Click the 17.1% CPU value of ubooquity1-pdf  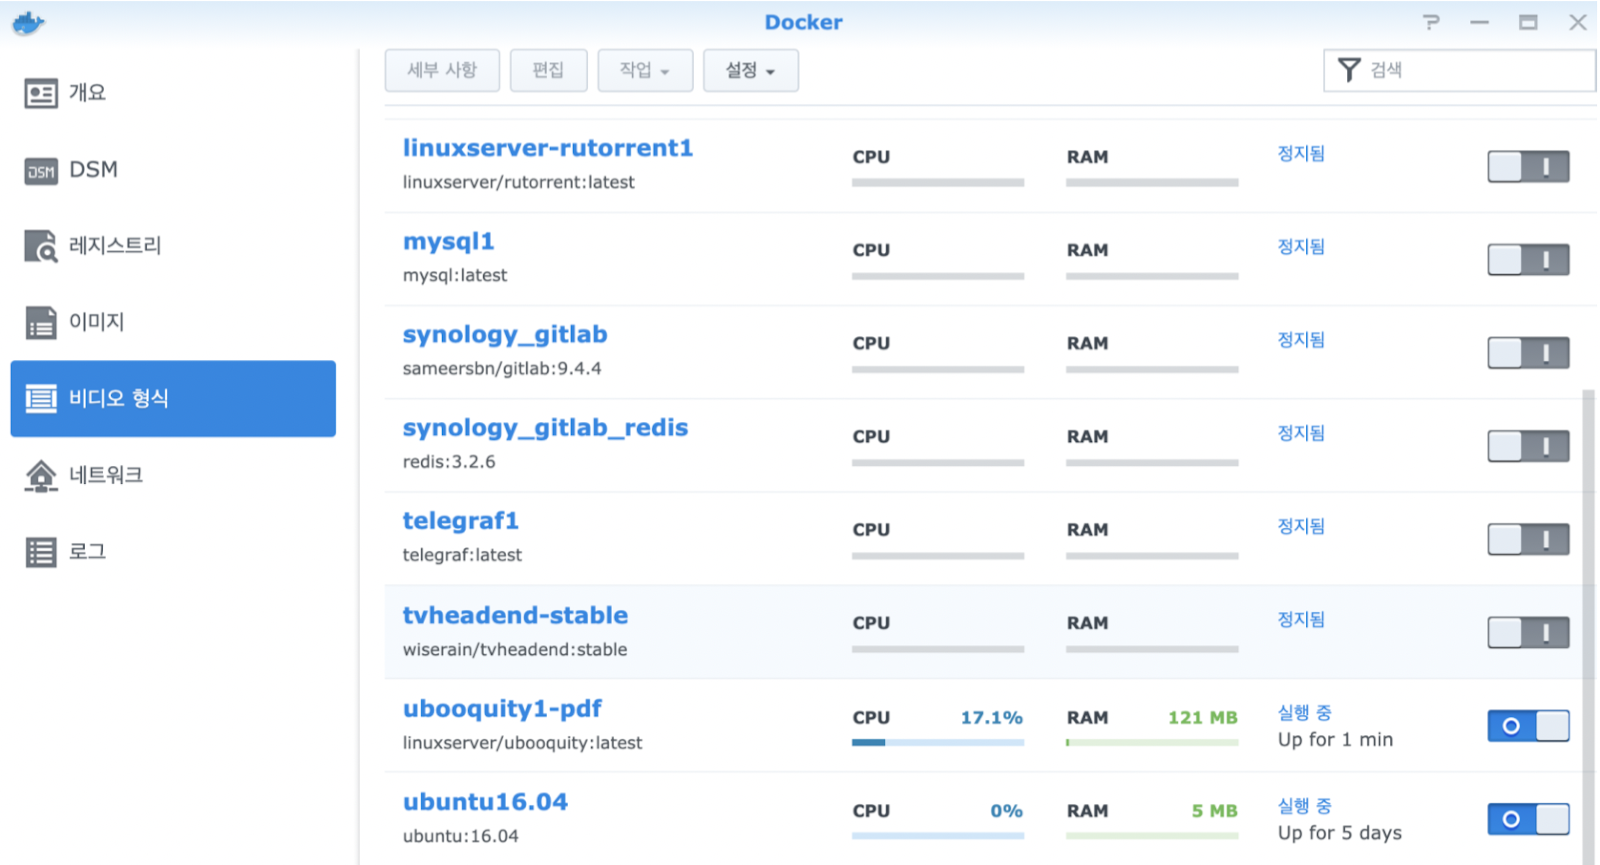coord(992,718)
